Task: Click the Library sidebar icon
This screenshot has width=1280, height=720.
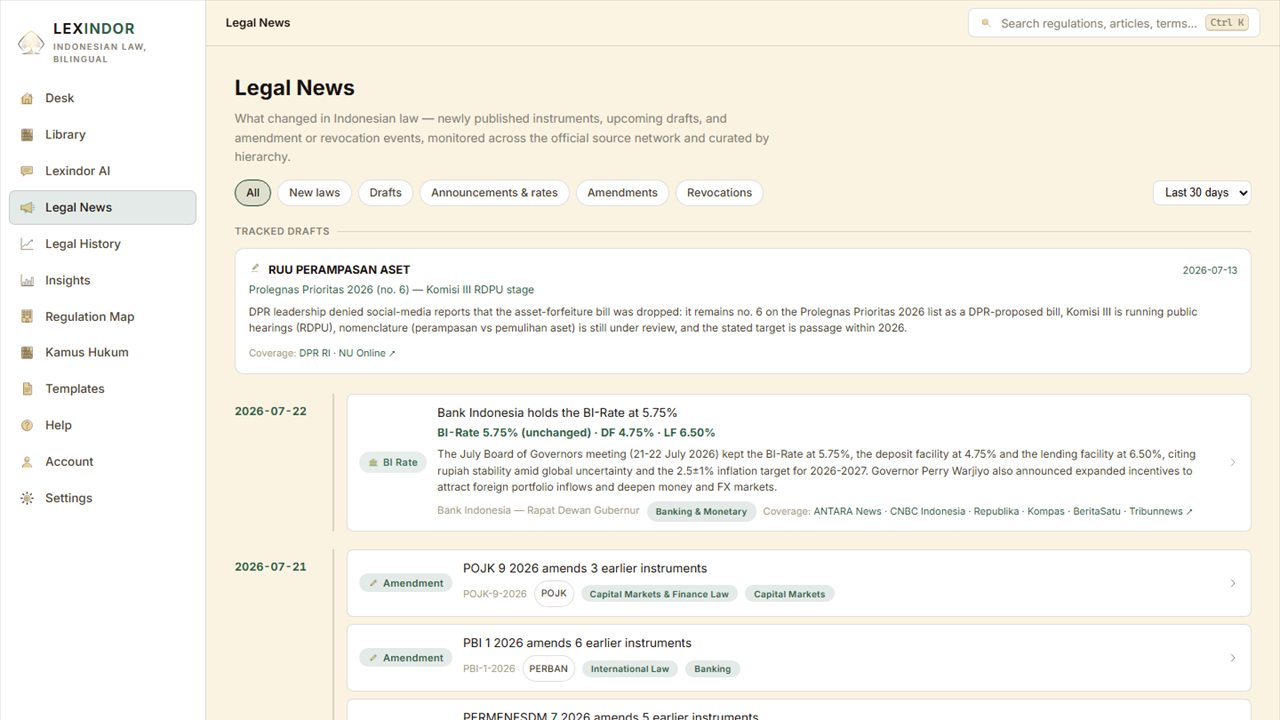Action: [27, 135]
